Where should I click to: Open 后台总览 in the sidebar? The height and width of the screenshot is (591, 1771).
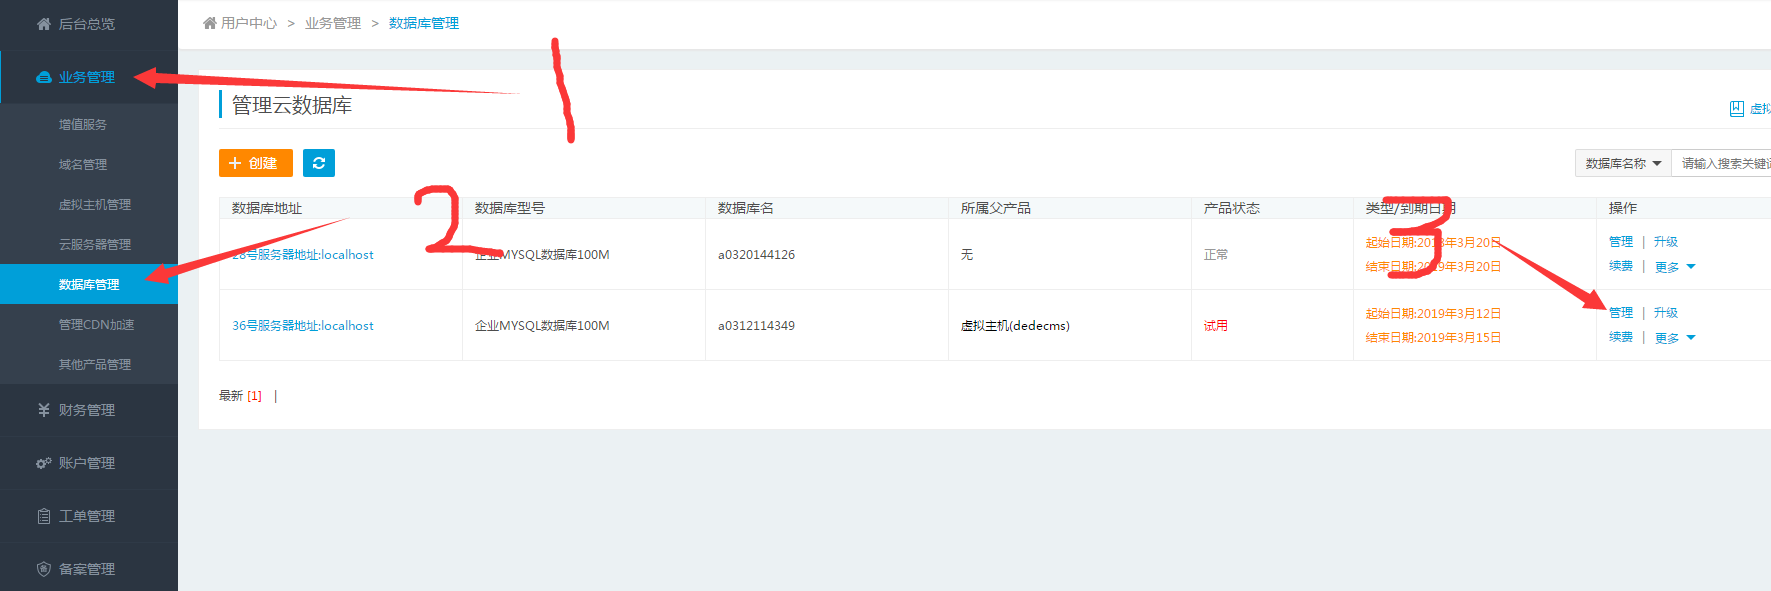[89, 24]
